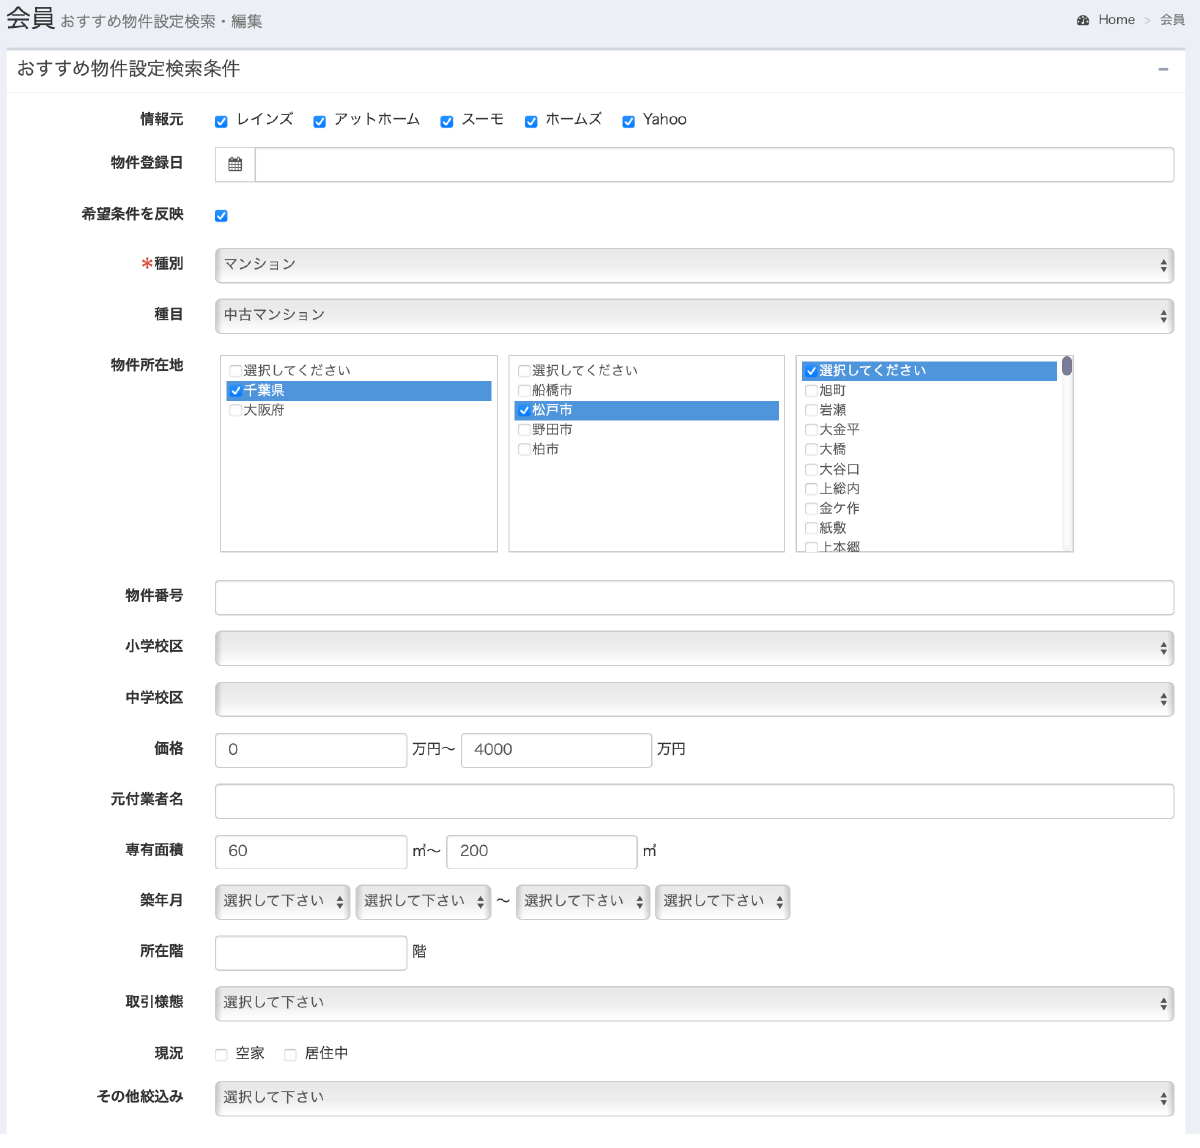Screen dimensions: 1200x1148
Task: Uncheck the ホームズ source checkbox
Action: (531, 122)
